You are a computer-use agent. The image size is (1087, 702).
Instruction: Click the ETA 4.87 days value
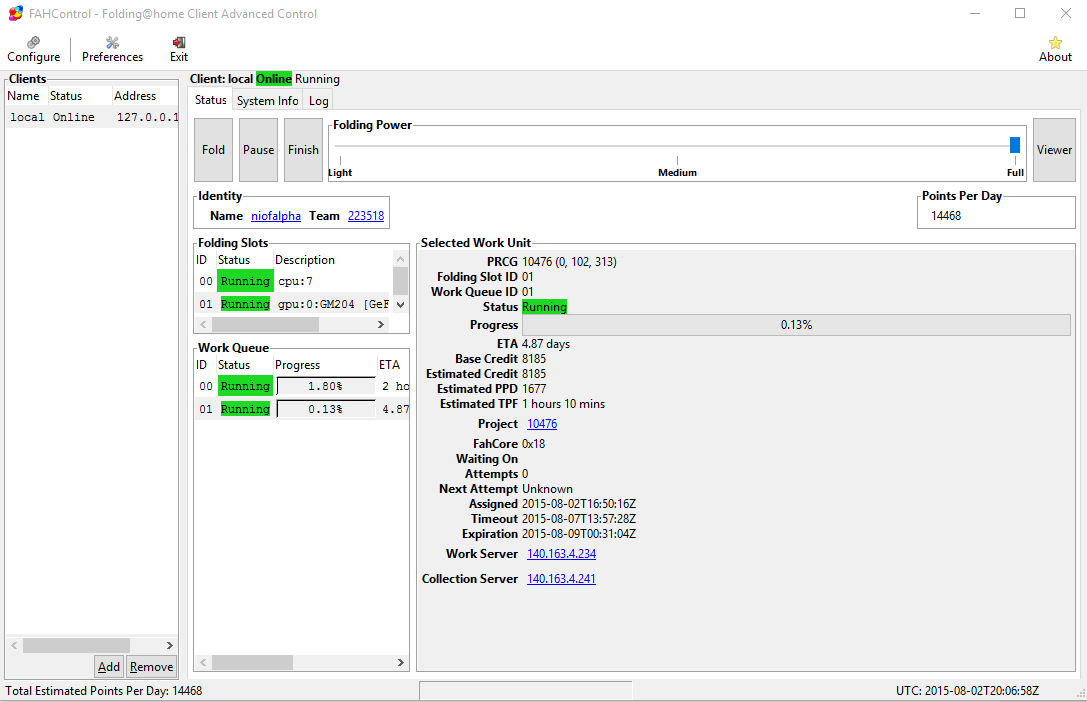546,344
